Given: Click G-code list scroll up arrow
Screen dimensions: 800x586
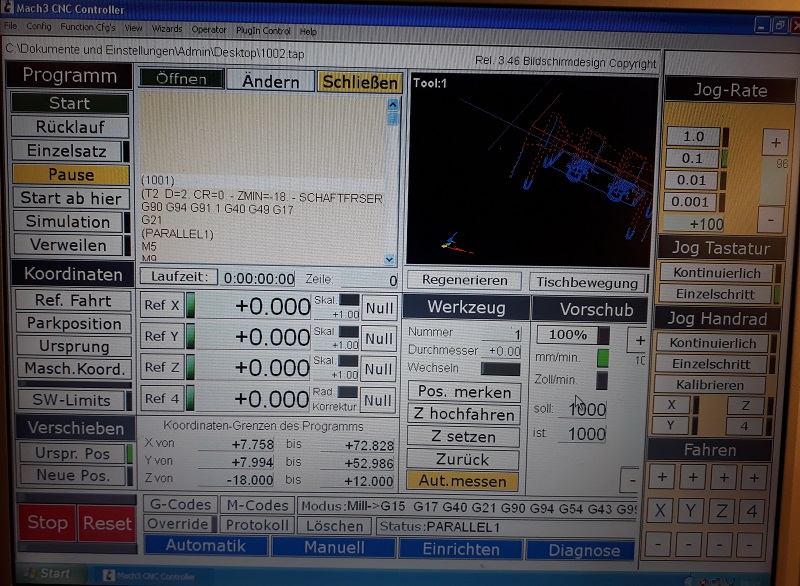Looking at the screenshot, I should (392, 105).
